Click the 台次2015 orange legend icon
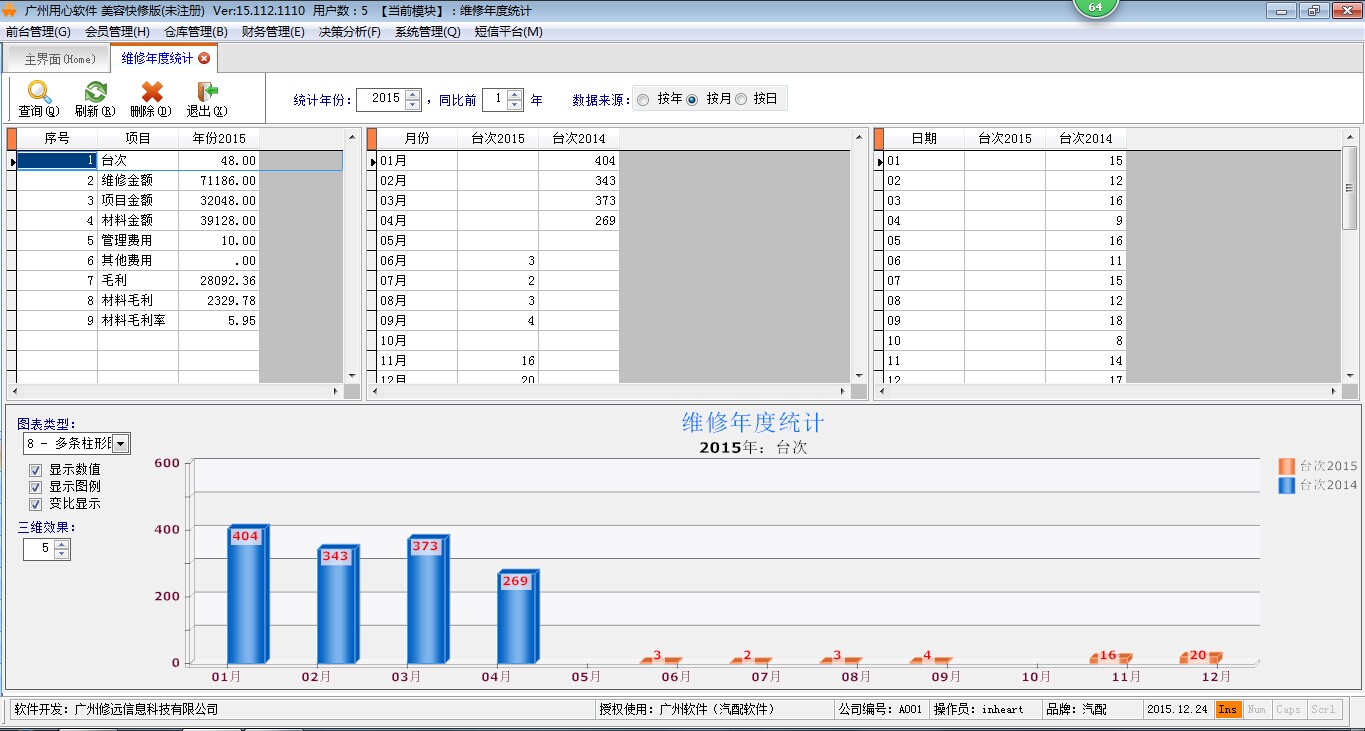Viewport: 1365px width, 731px height. tap(1286, 466)
